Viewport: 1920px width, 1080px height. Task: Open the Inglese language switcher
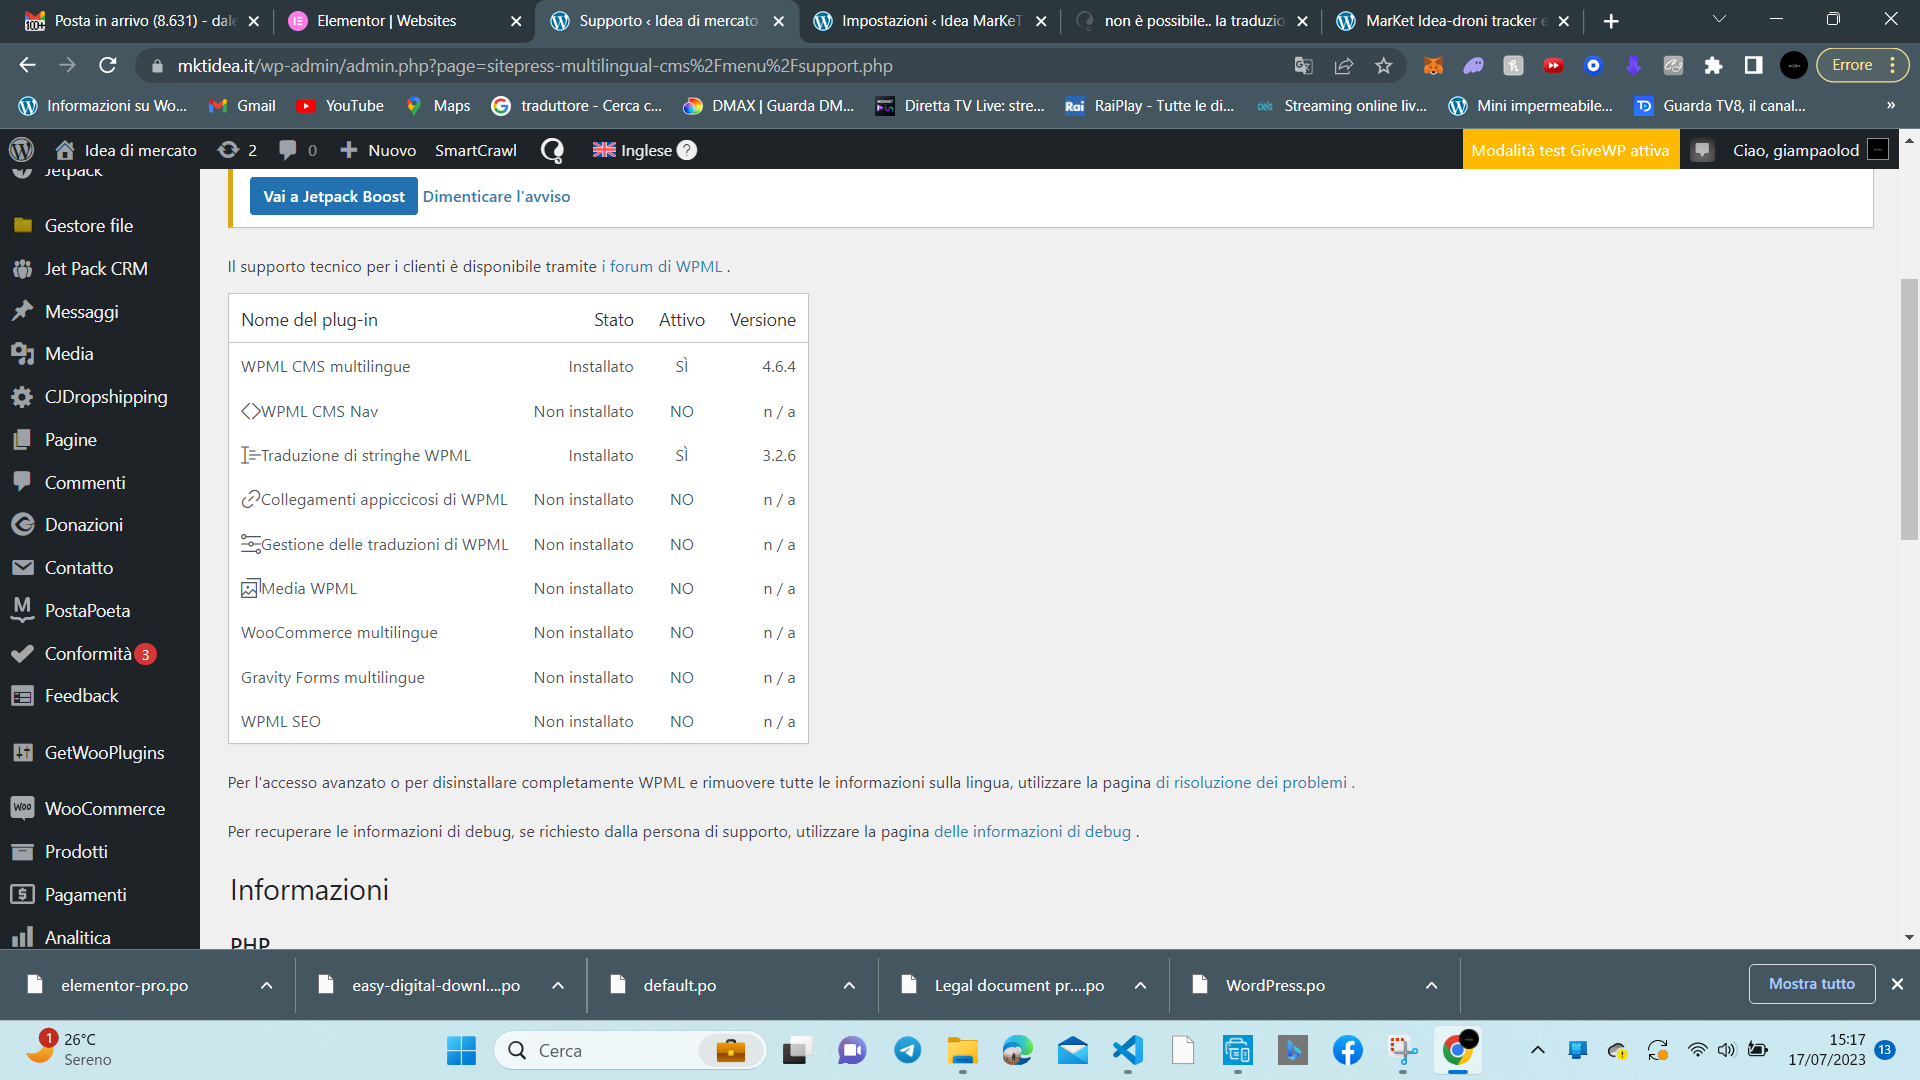coord(644,150)
